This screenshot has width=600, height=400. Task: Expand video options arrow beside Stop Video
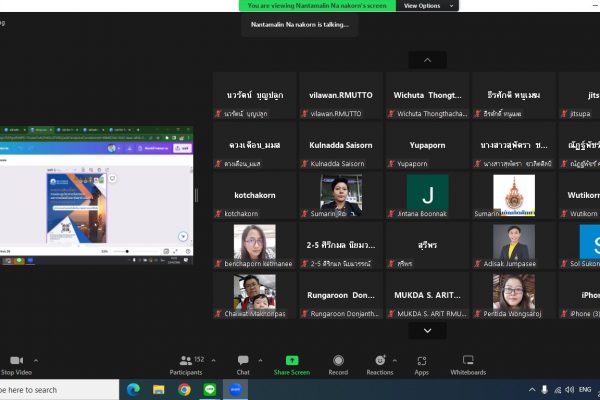(x=36, y=361)
